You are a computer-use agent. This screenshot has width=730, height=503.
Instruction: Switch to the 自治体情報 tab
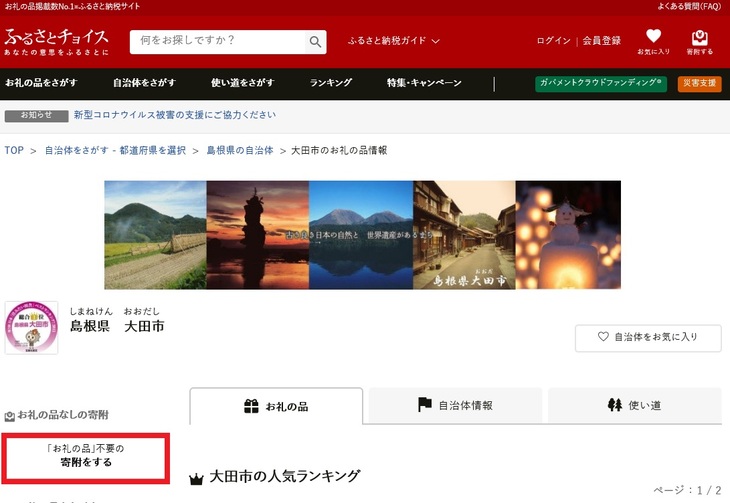point(455,406)
